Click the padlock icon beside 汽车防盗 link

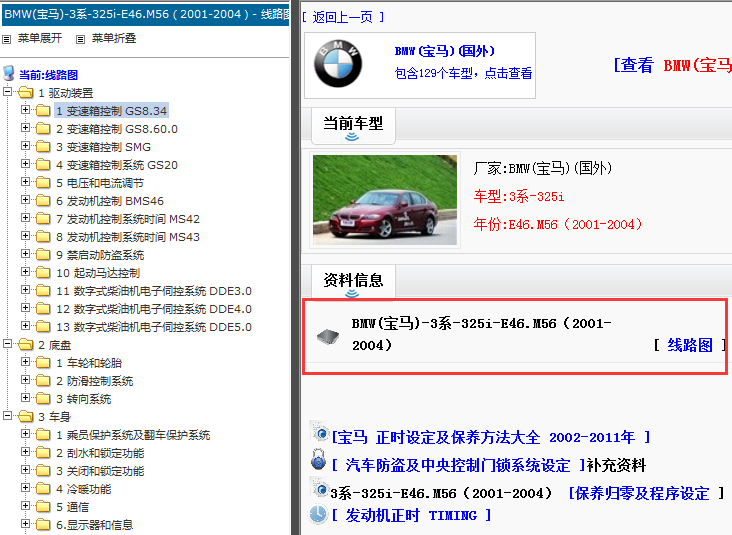pyautogui.click(x=318, y=462)
